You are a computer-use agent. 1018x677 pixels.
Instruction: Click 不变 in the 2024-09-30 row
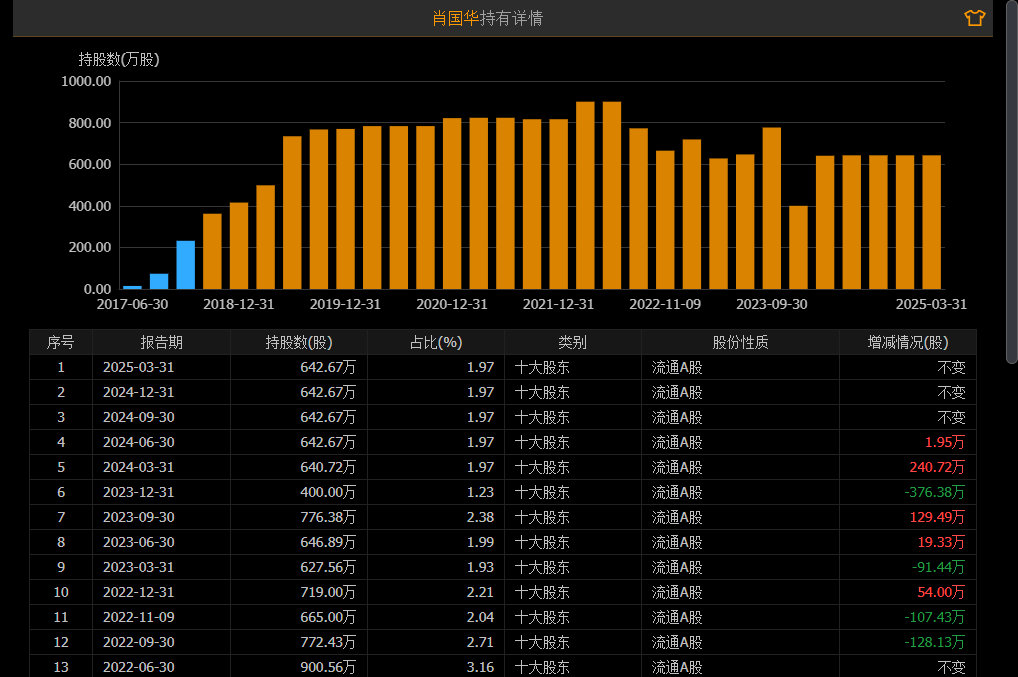pos(951,417)
